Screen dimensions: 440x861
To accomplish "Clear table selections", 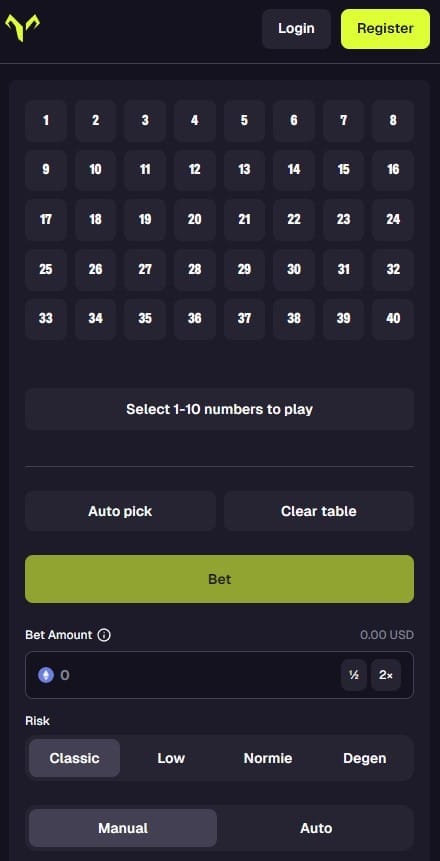I will click(319, 511).
